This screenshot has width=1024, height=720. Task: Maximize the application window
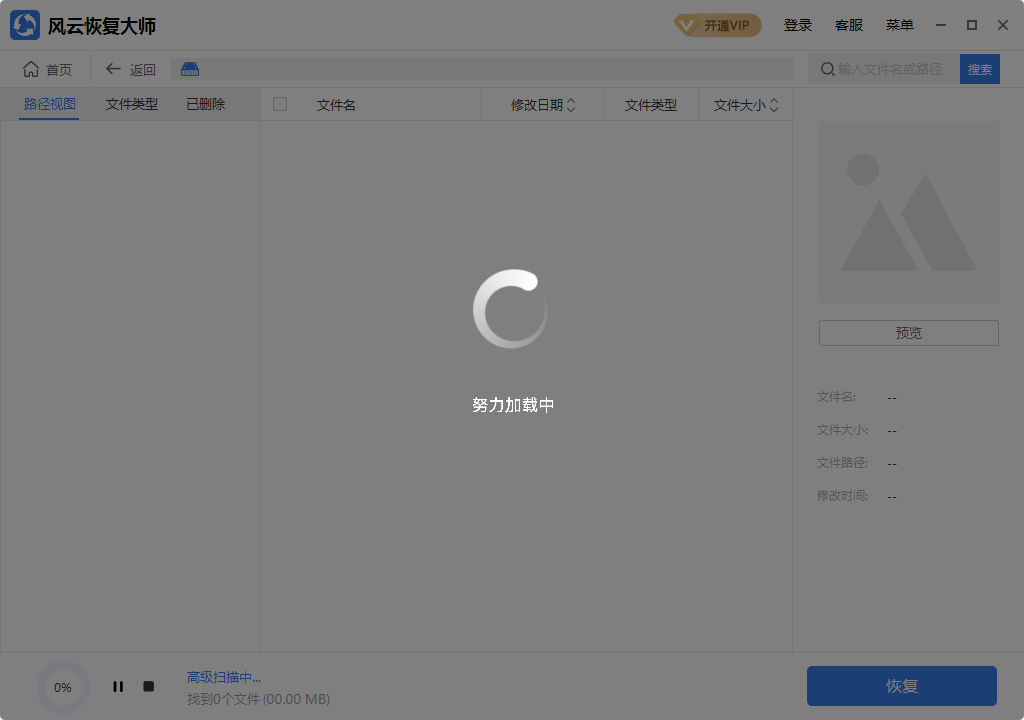click(972, 25)
